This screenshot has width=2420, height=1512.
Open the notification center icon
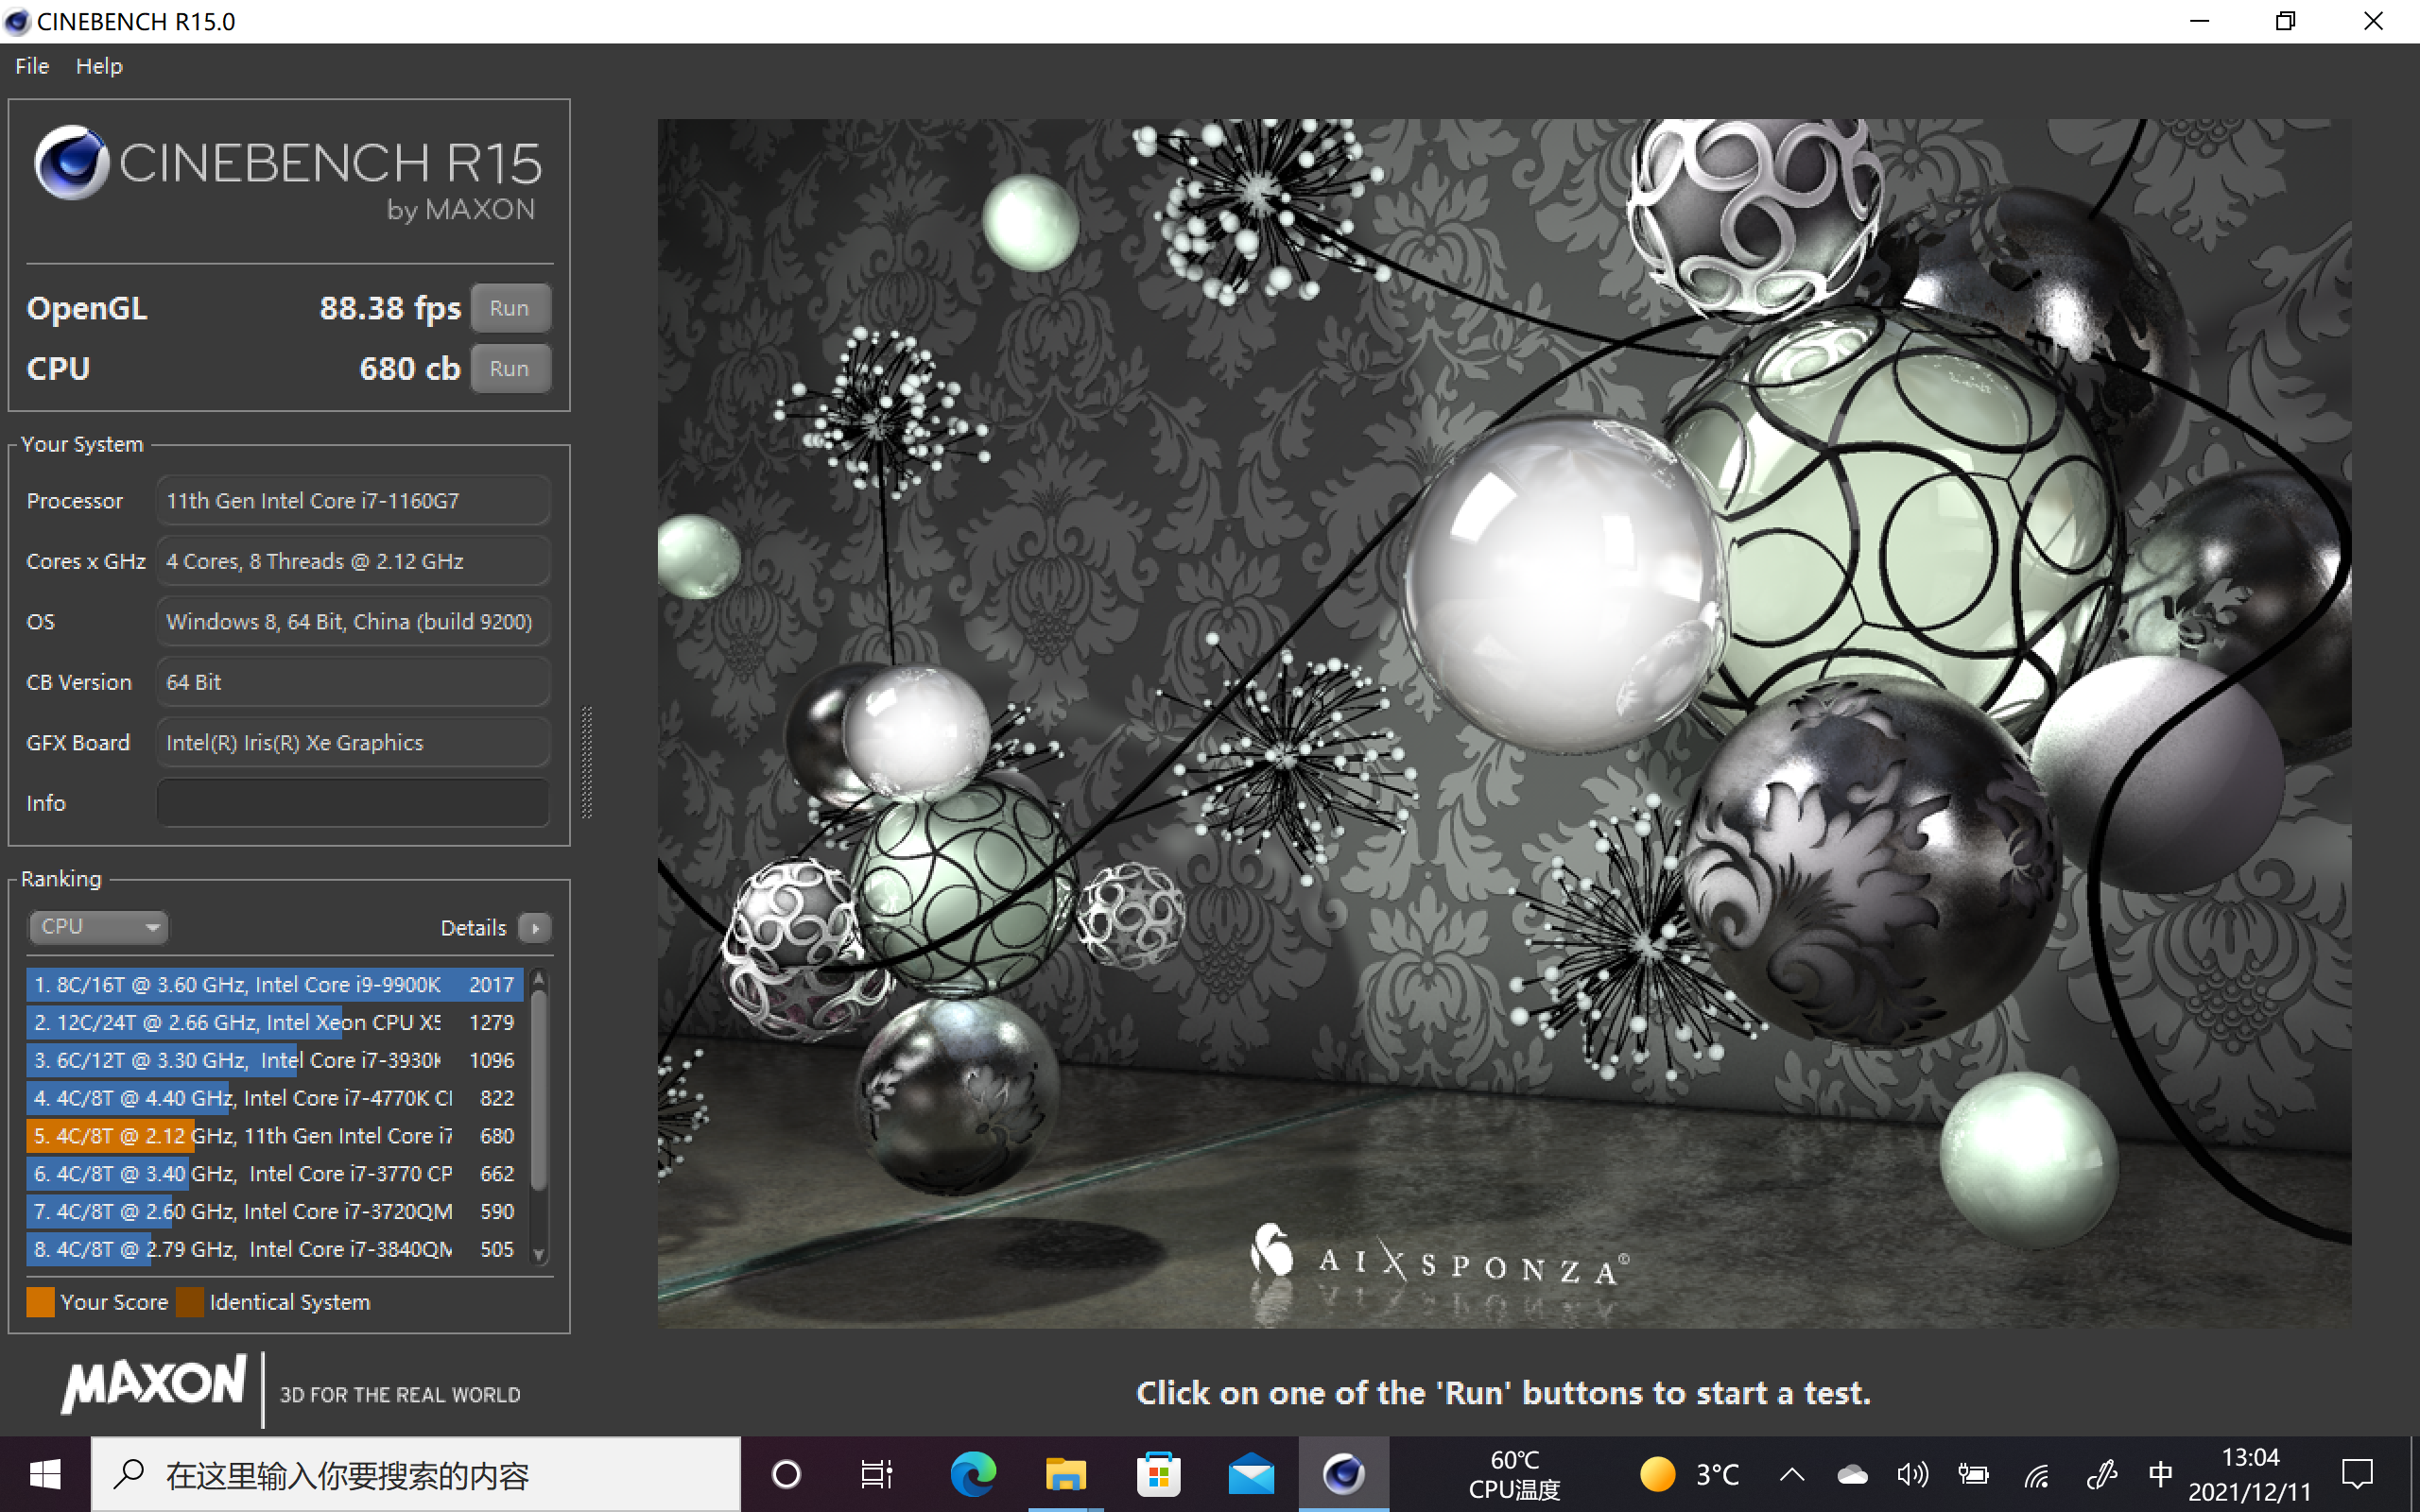pyautogui.click(x=2357, y=1474)
